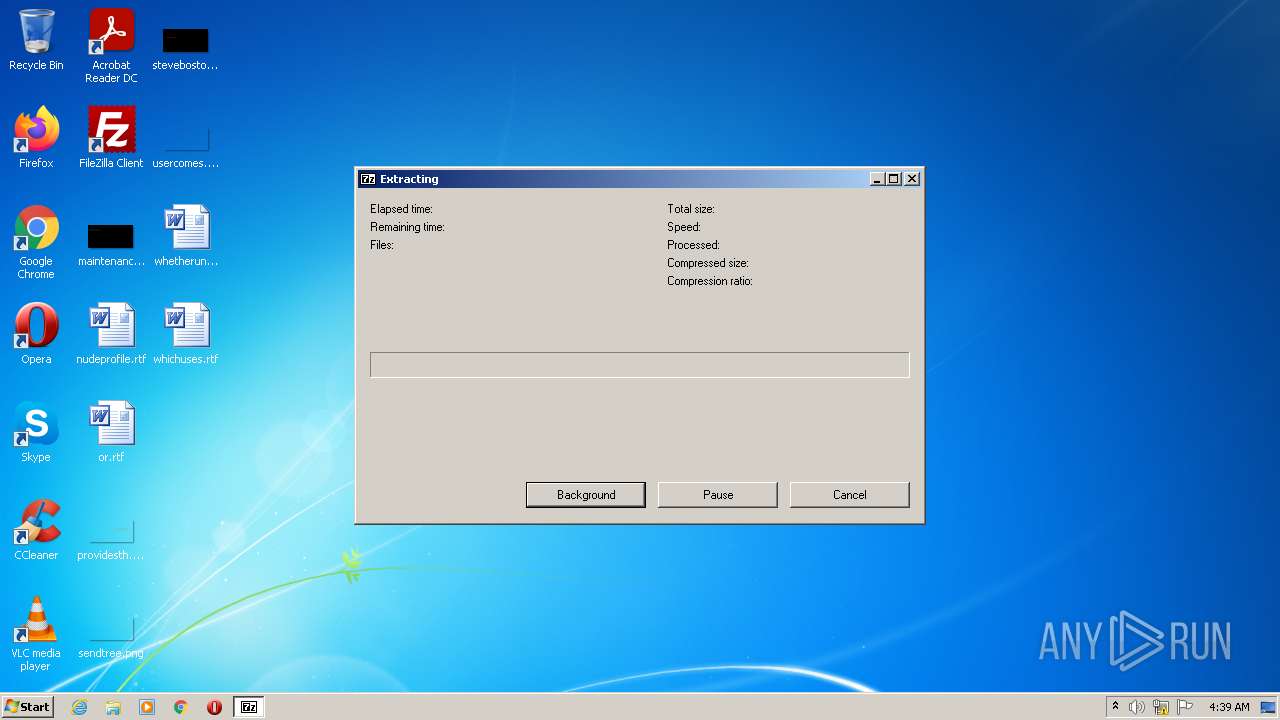The height and width of the screenshot is (720, 1280).
Task: Launch Windows Media Player from taskbar
Action: click(147, 707)
